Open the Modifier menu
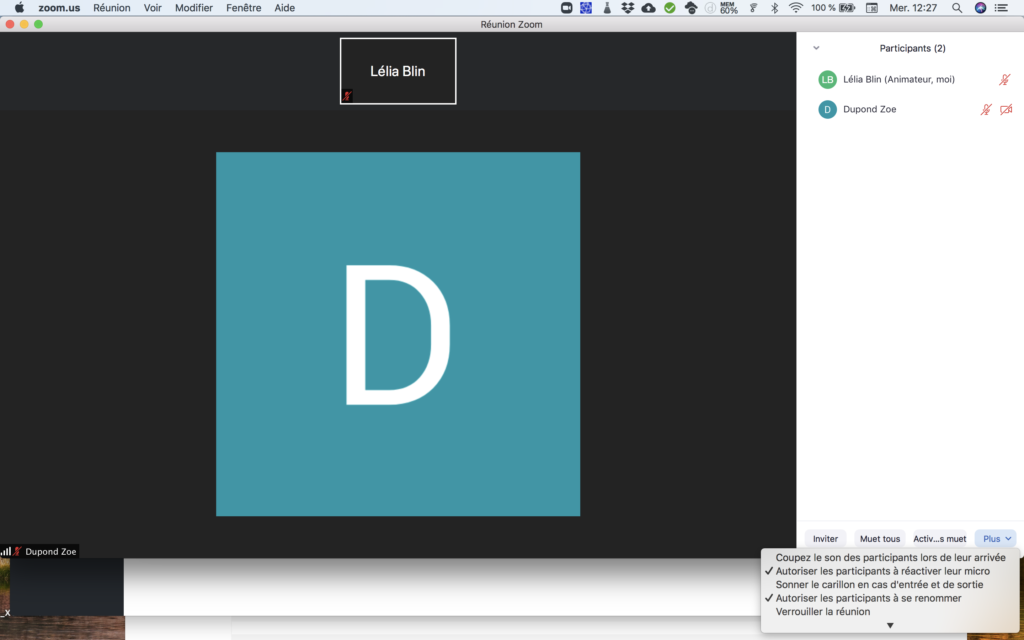This screenshot has width=1024, height=640. click(x=194, y=8)
